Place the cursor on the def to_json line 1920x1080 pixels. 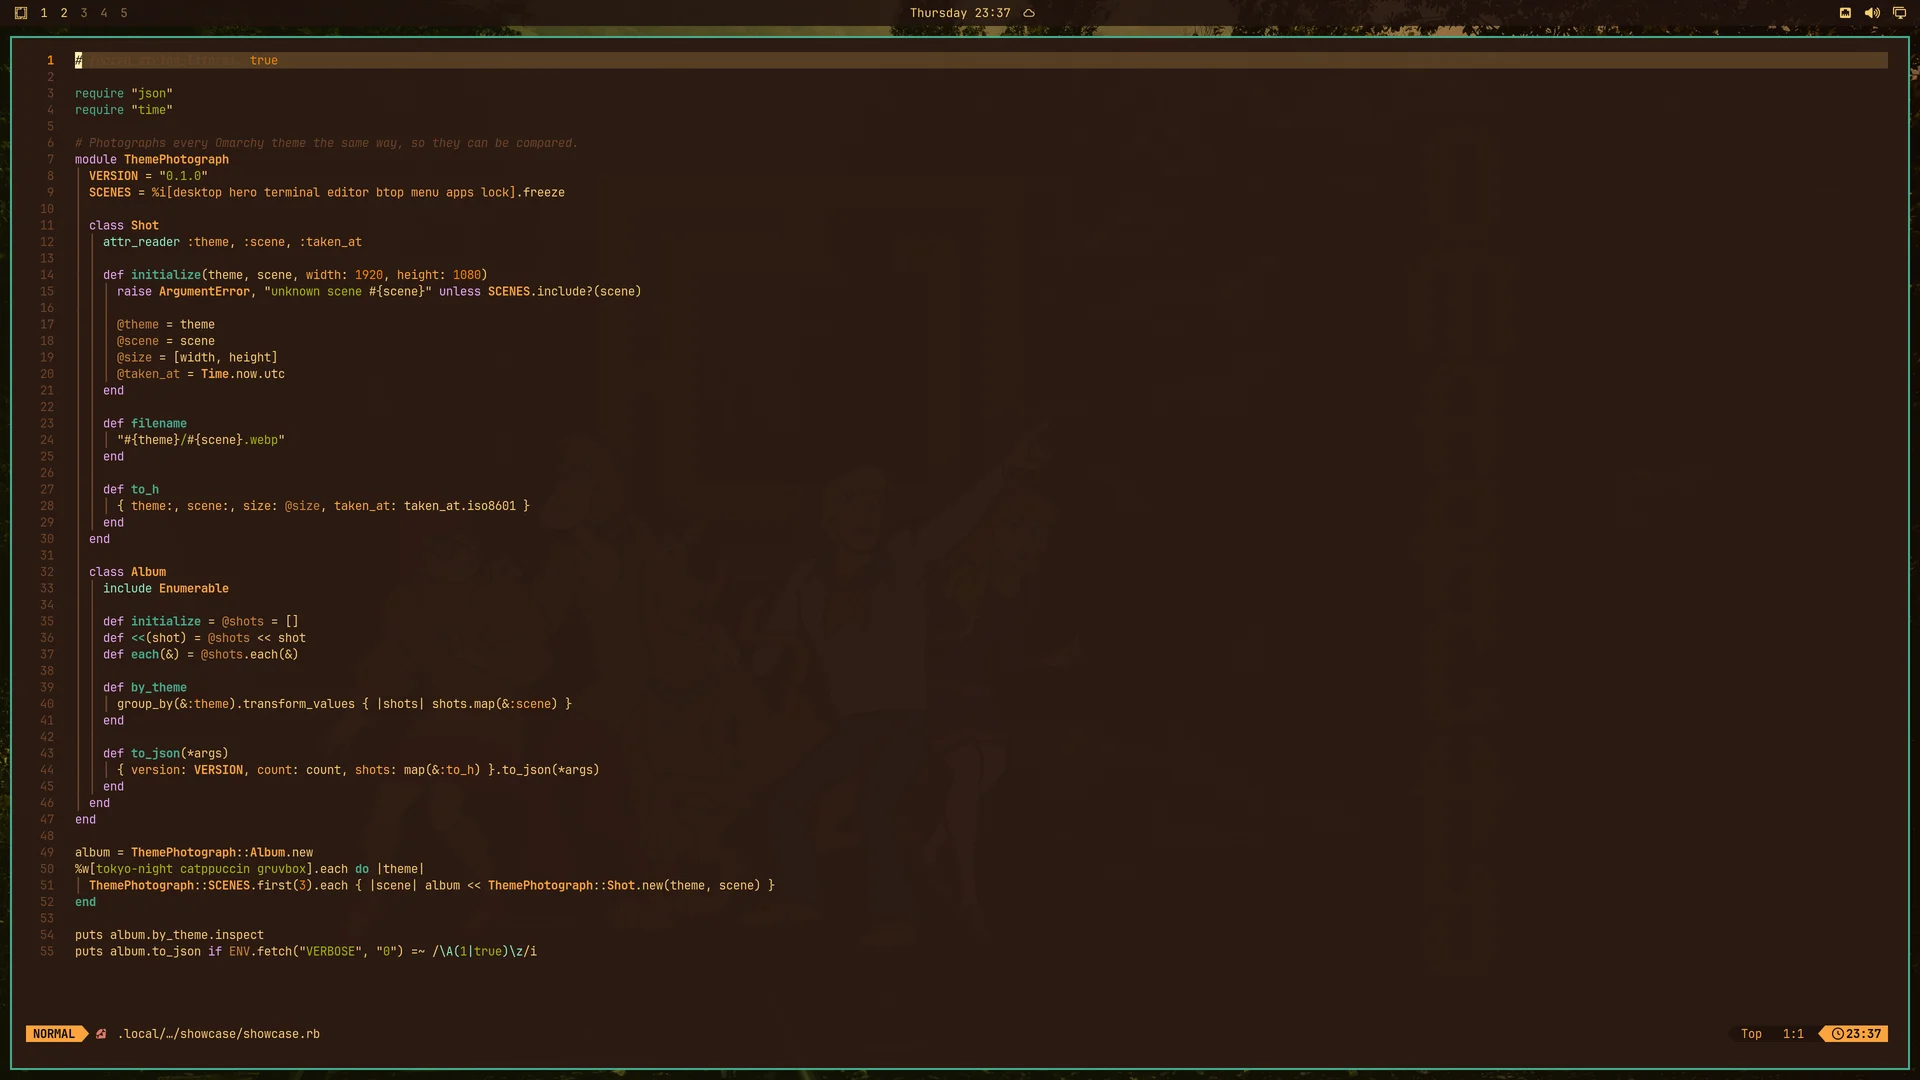click(166, 754)
